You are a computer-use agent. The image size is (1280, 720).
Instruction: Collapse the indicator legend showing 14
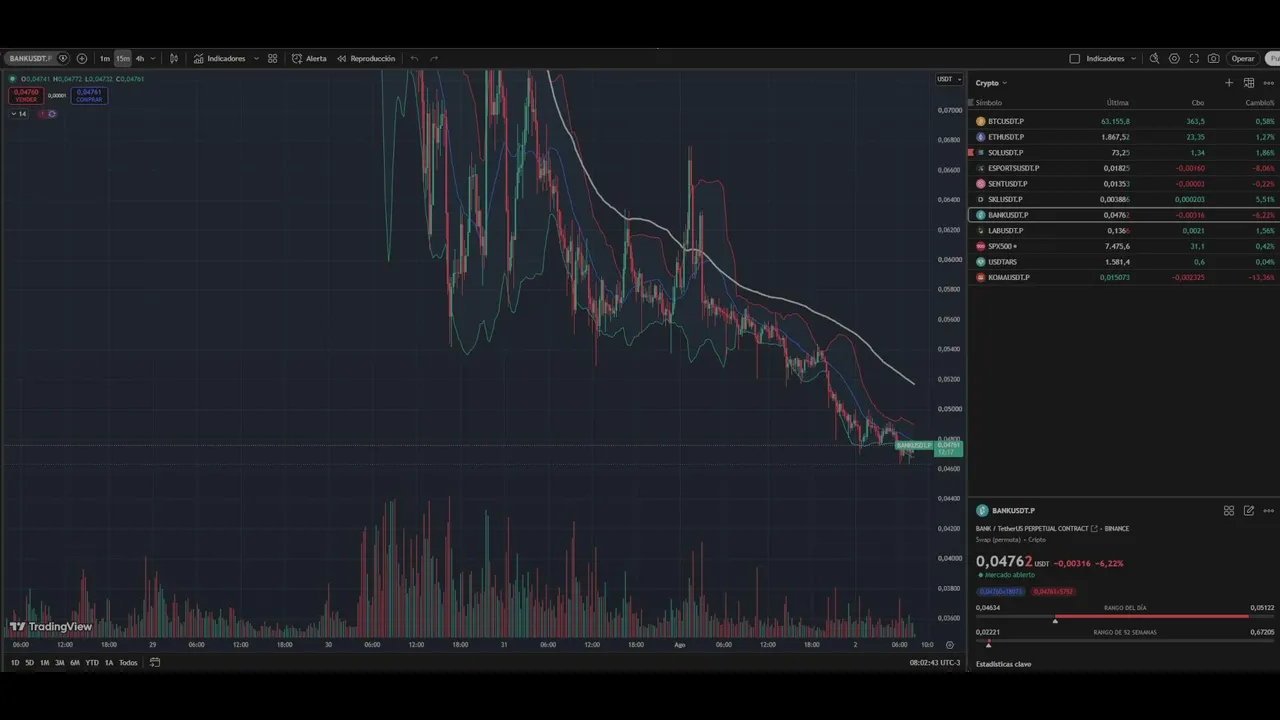(x=19, y=114)
